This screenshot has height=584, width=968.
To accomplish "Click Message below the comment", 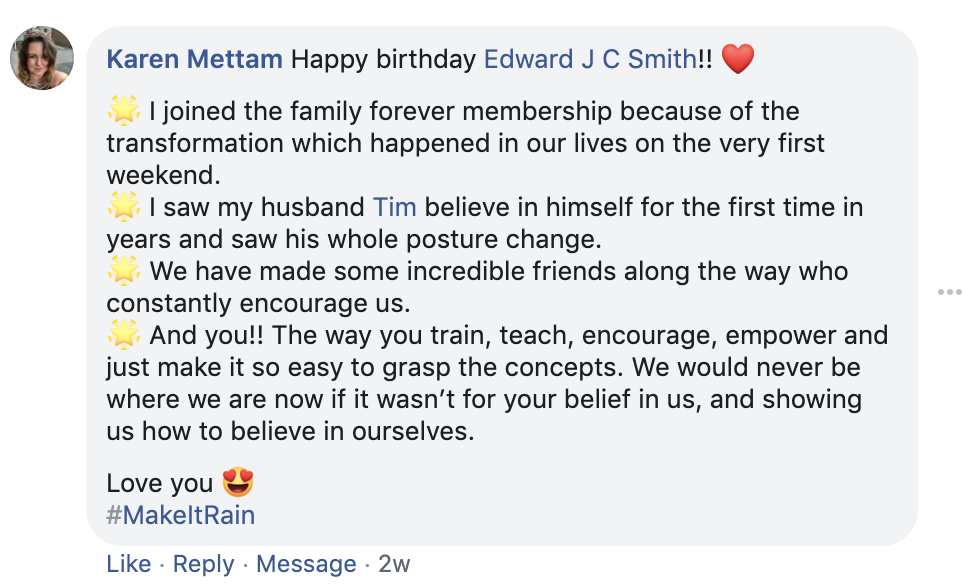I will point(306,564).
